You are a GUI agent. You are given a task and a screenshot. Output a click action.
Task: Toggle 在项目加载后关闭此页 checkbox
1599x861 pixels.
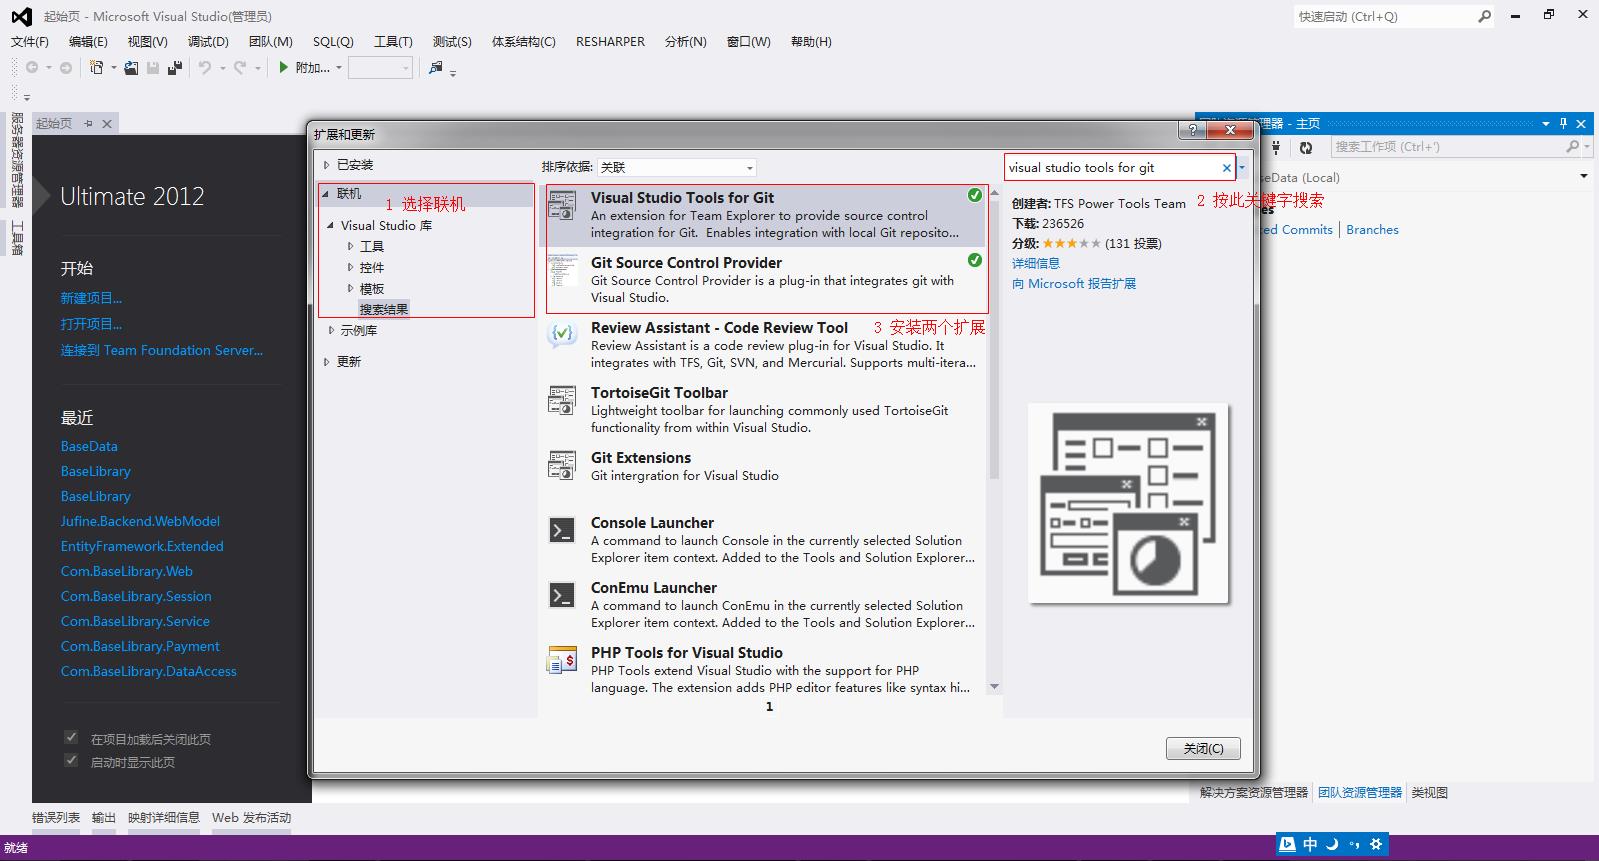[x=71, y=737]
